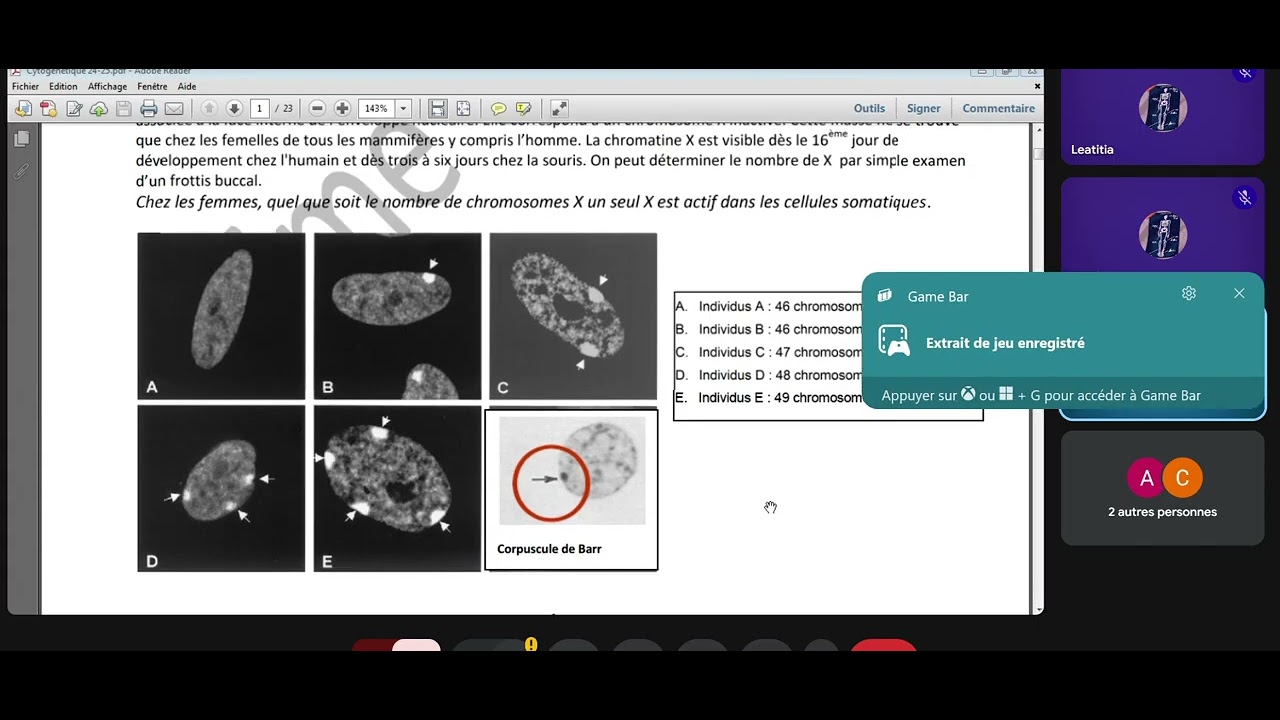Click the Game Bar controller icon
Viewport: 1280px width, 720px height.
894,342
